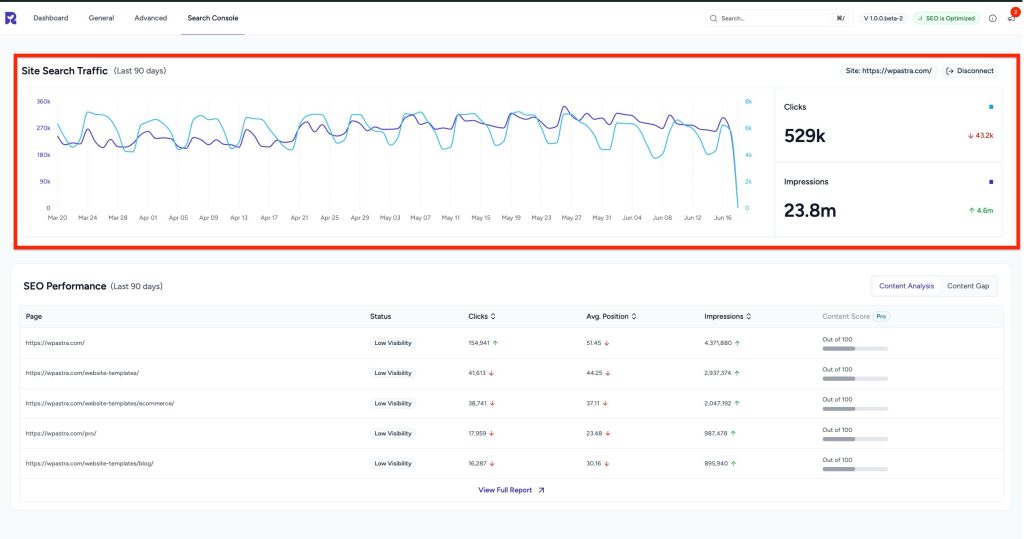Click the Pro badge beside Content Score

coord(881,316)
